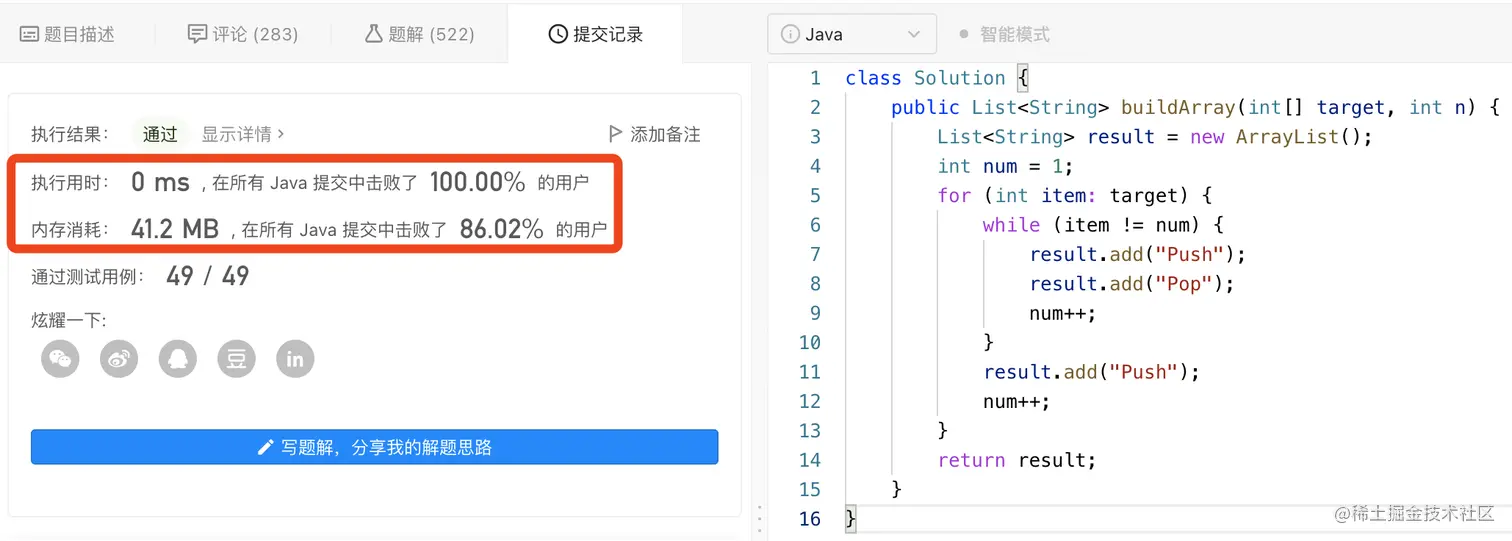The height and width of the screenshot is (541, 1512).
Task: Click the result.add("Pop") line
Action: click(x=1132, y=283)
